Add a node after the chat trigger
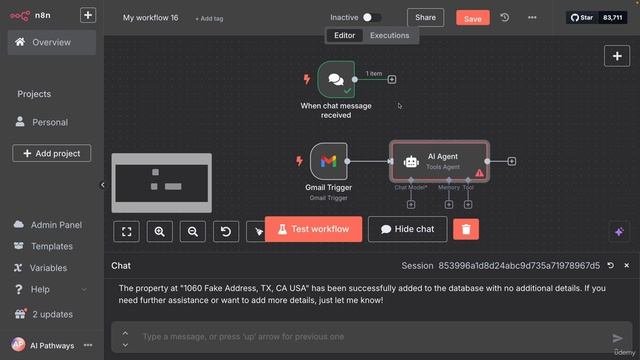This screenshot has width=640, height=360. (x=391, y=79)
